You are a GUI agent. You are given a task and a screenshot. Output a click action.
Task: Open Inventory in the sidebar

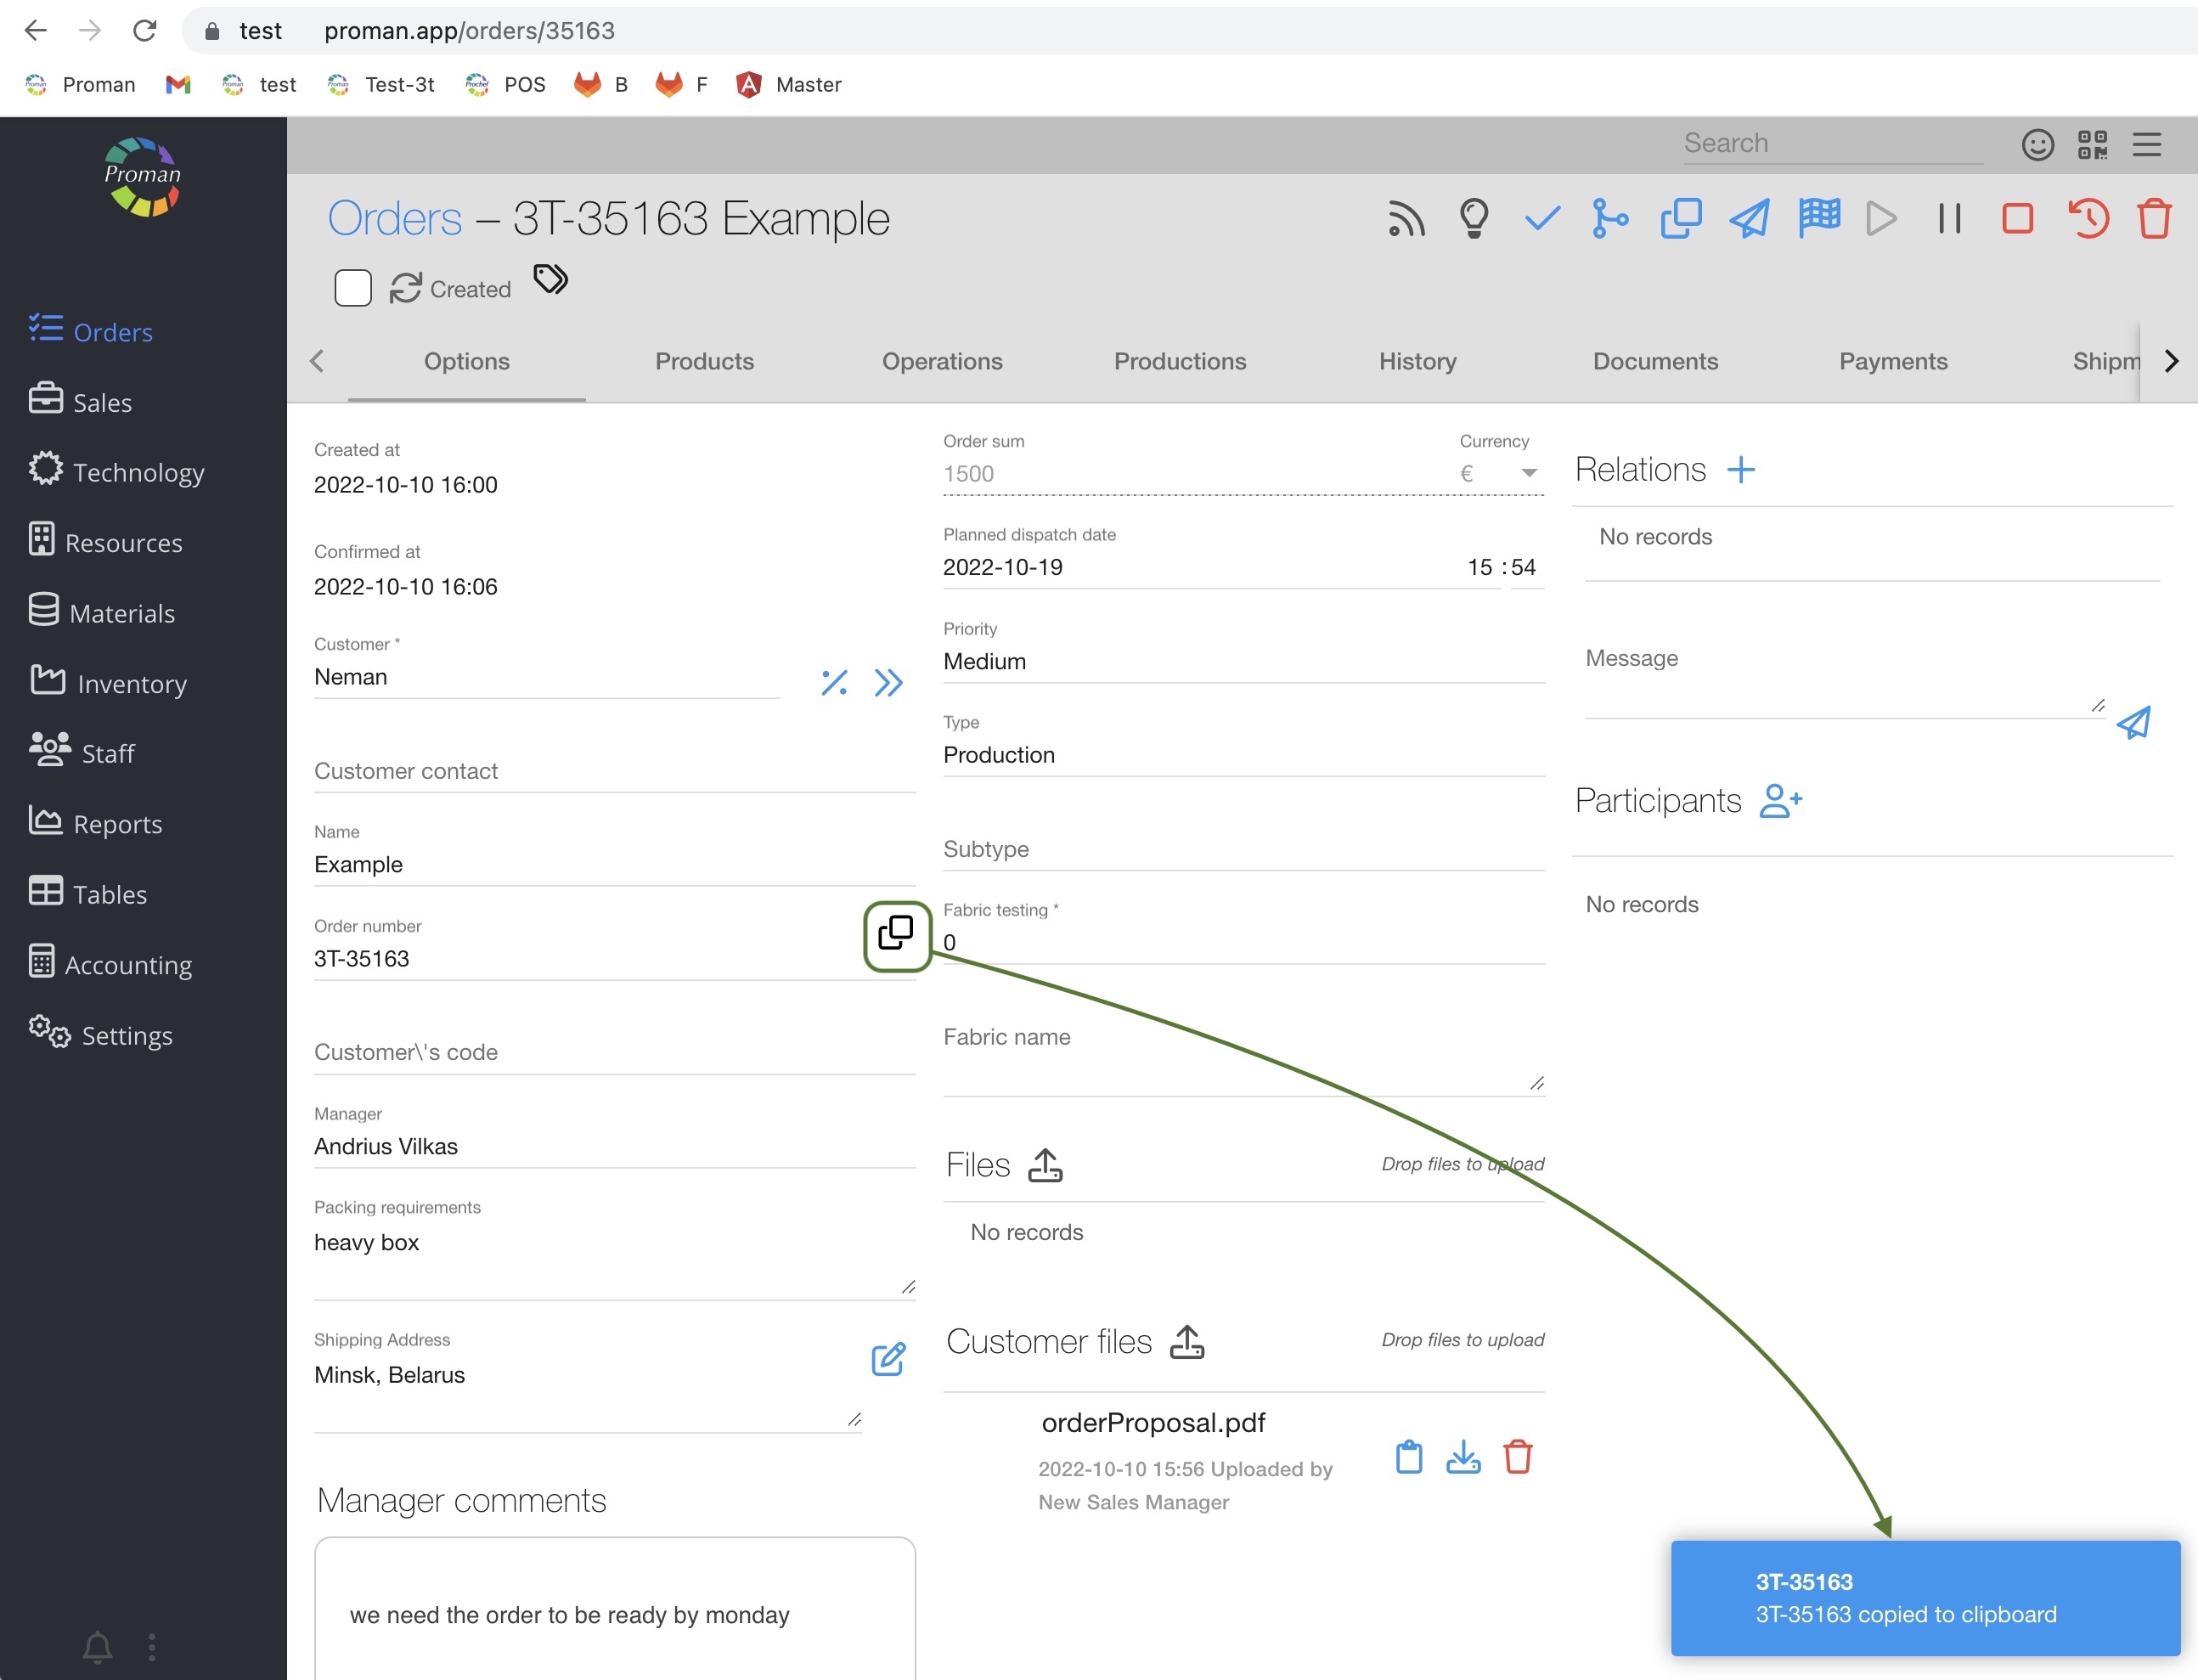pos(131,684)
